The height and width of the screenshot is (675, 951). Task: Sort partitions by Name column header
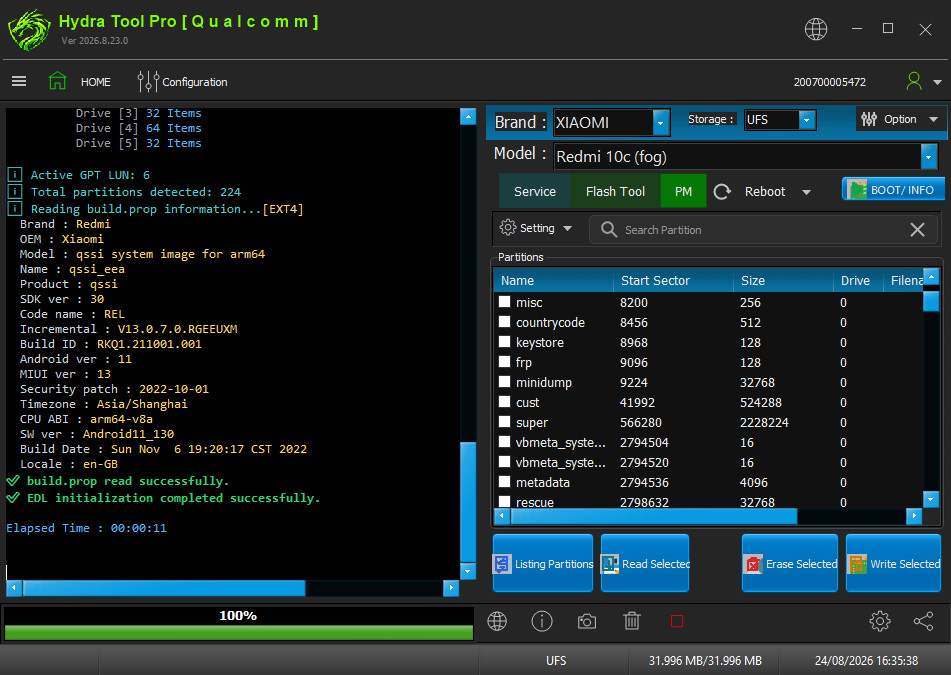click(x=554, y=280)
